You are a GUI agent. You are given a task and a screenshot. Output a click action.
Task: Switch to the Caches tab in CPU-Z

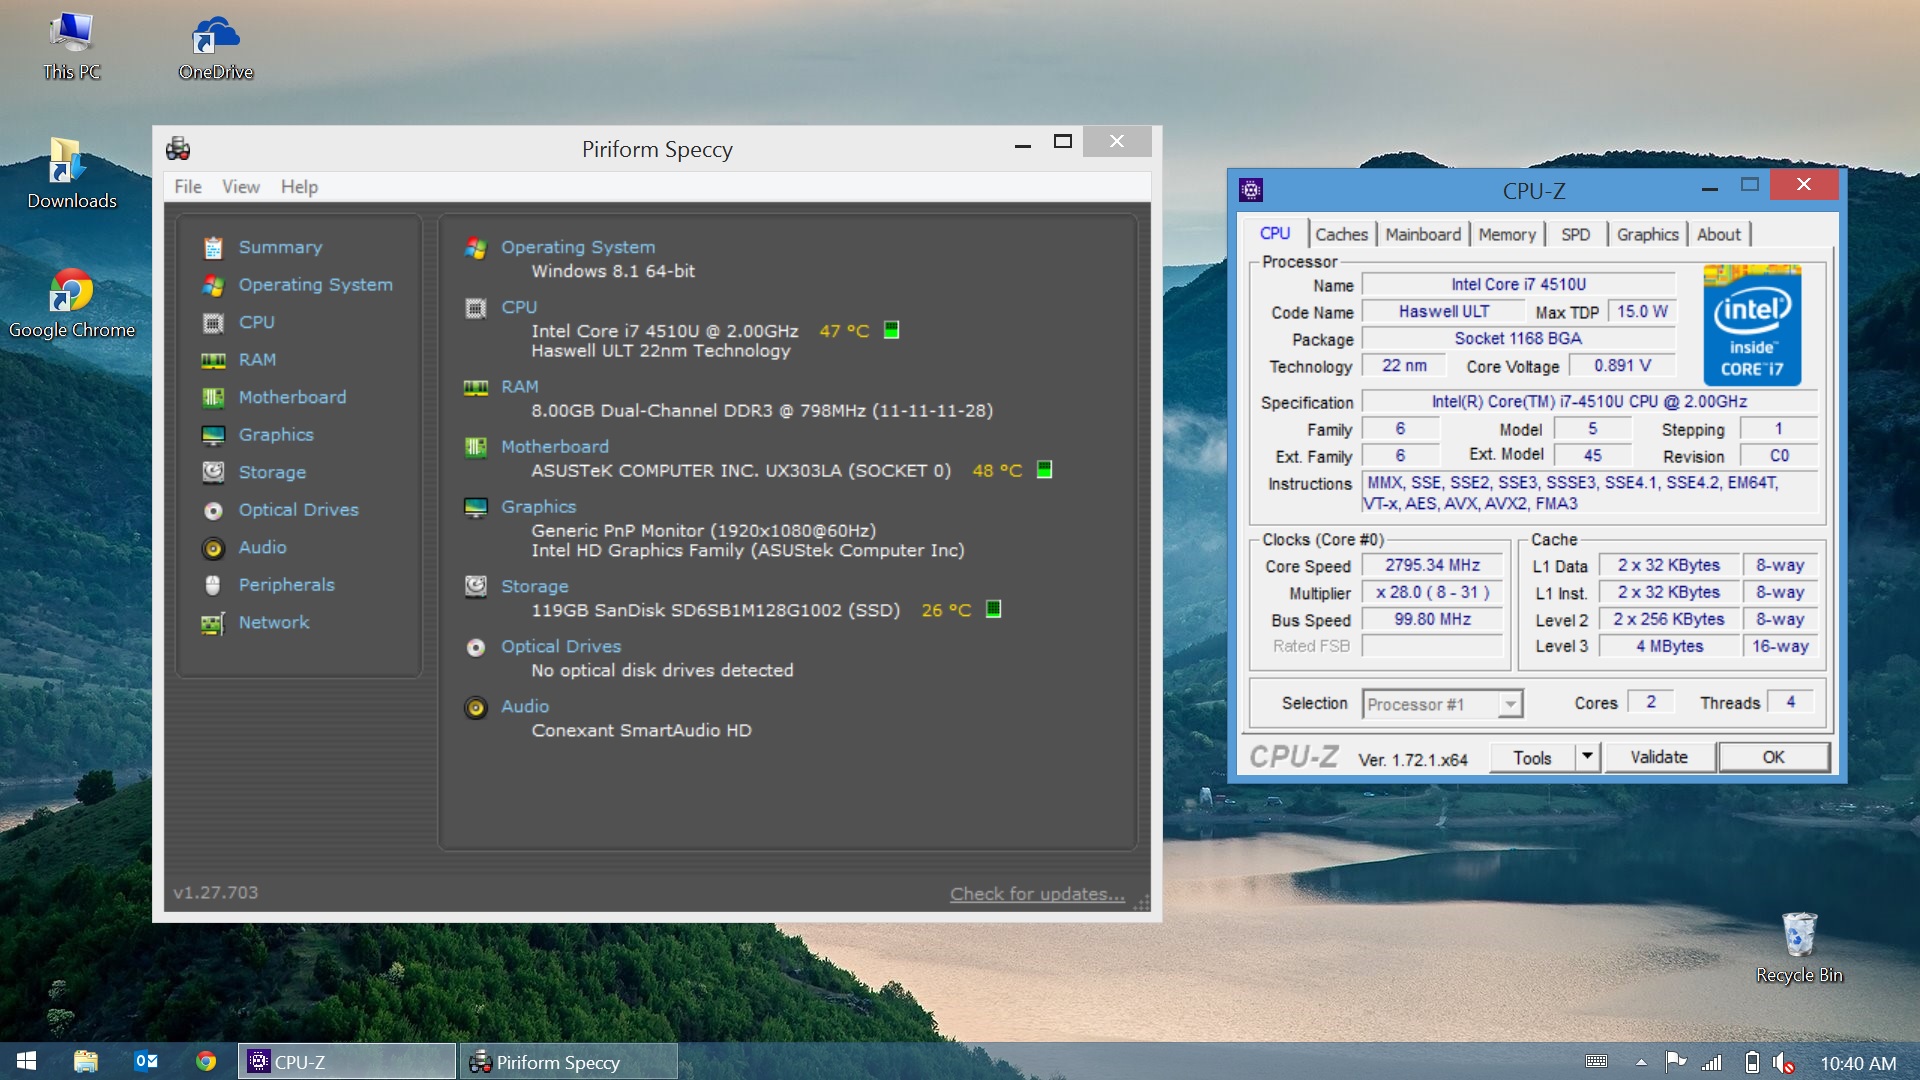point(1341,234)
